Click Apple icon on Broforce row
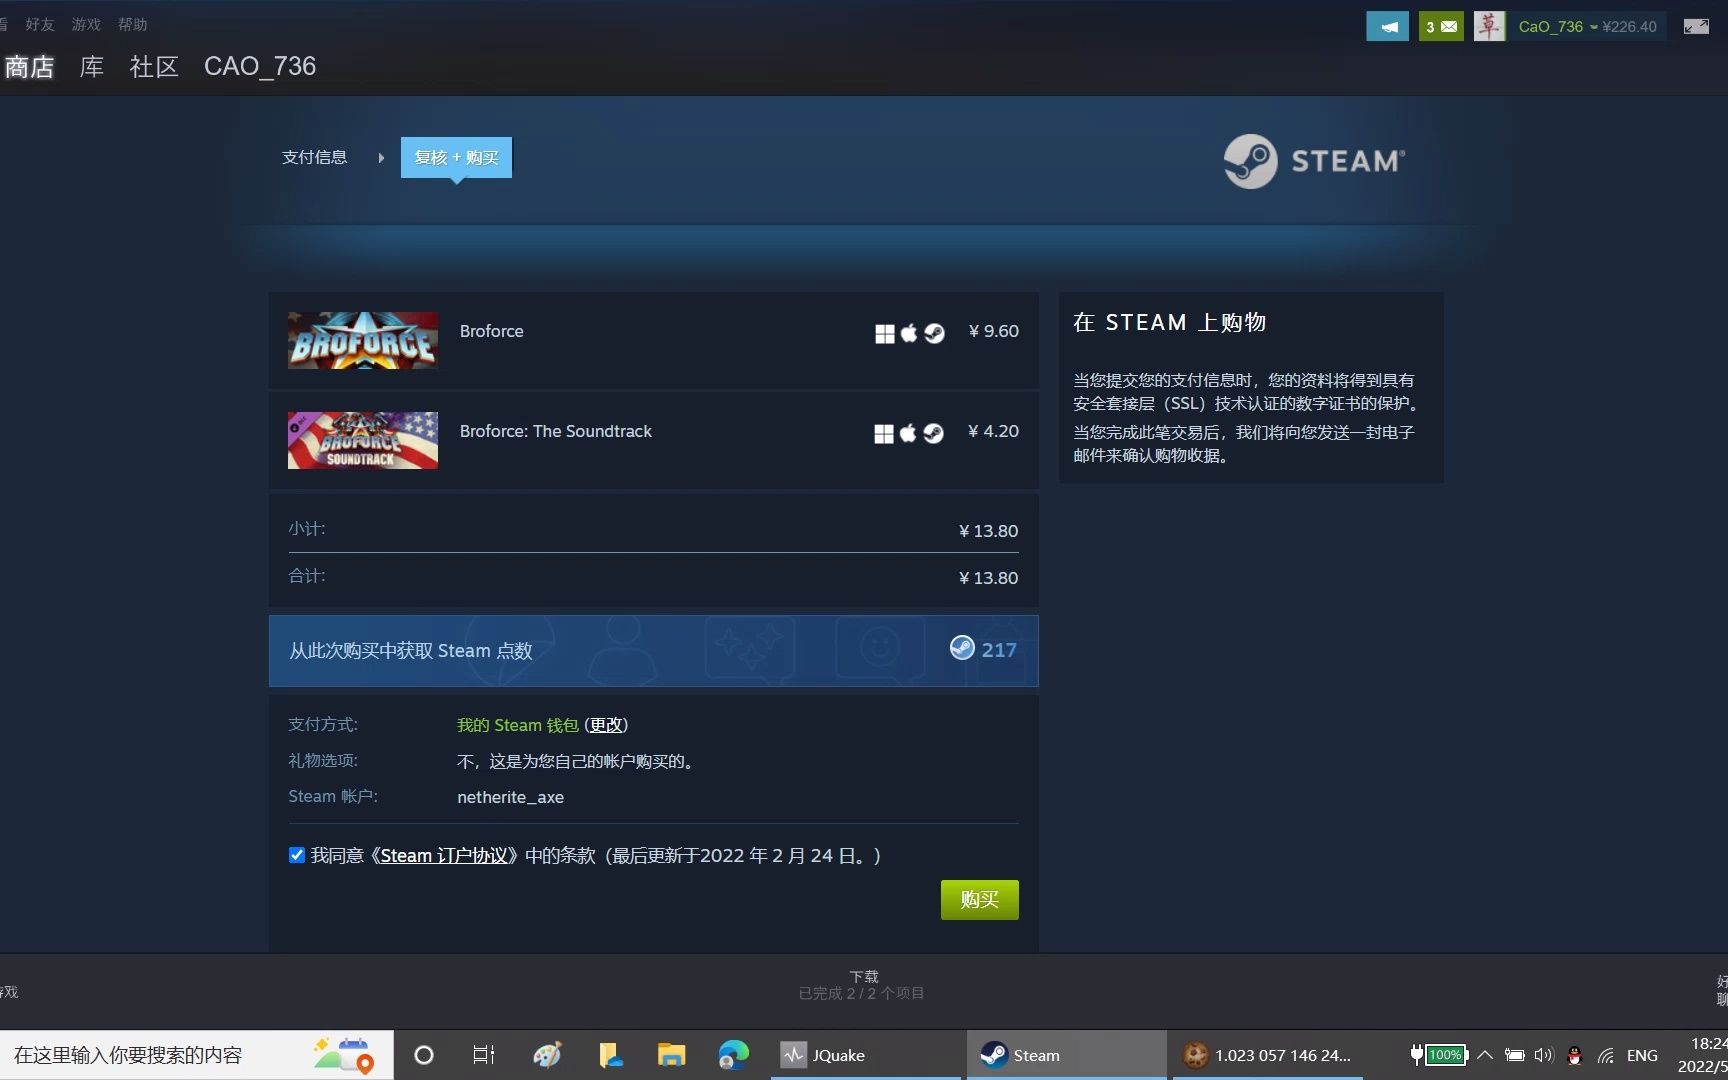Screen dimensions: 1728x1080 click(x=909, y=333)
